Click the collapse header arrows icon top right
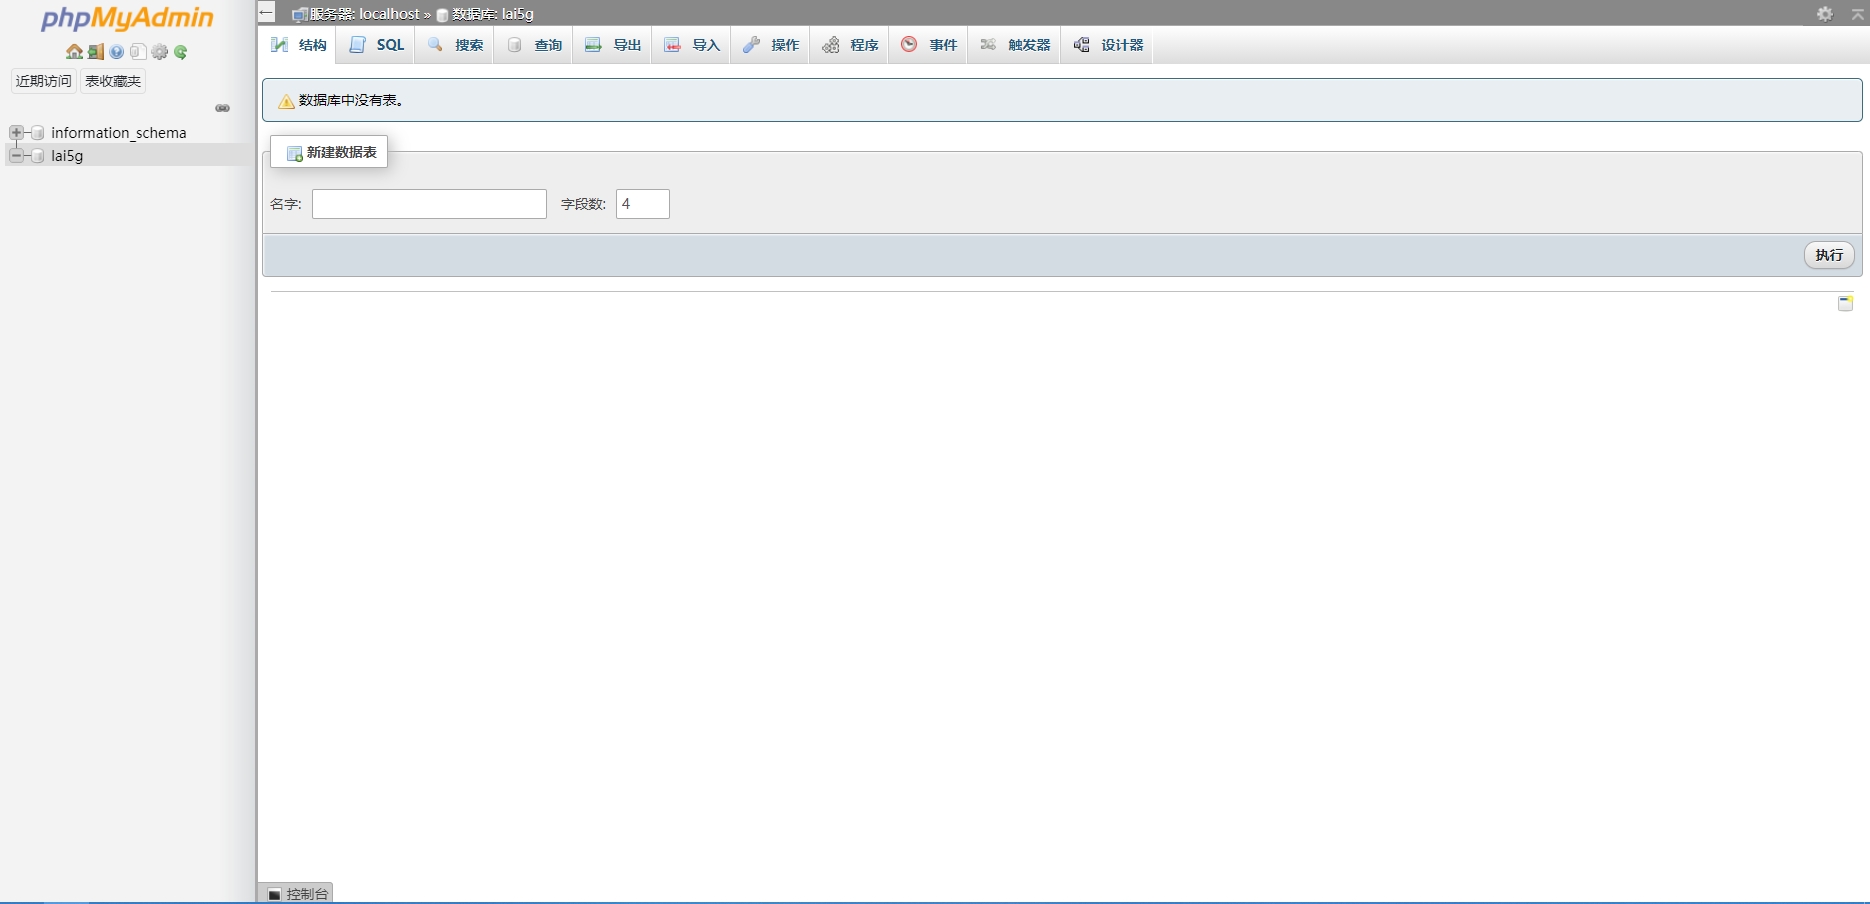 pyautogui.click(x=1857, y=14)
